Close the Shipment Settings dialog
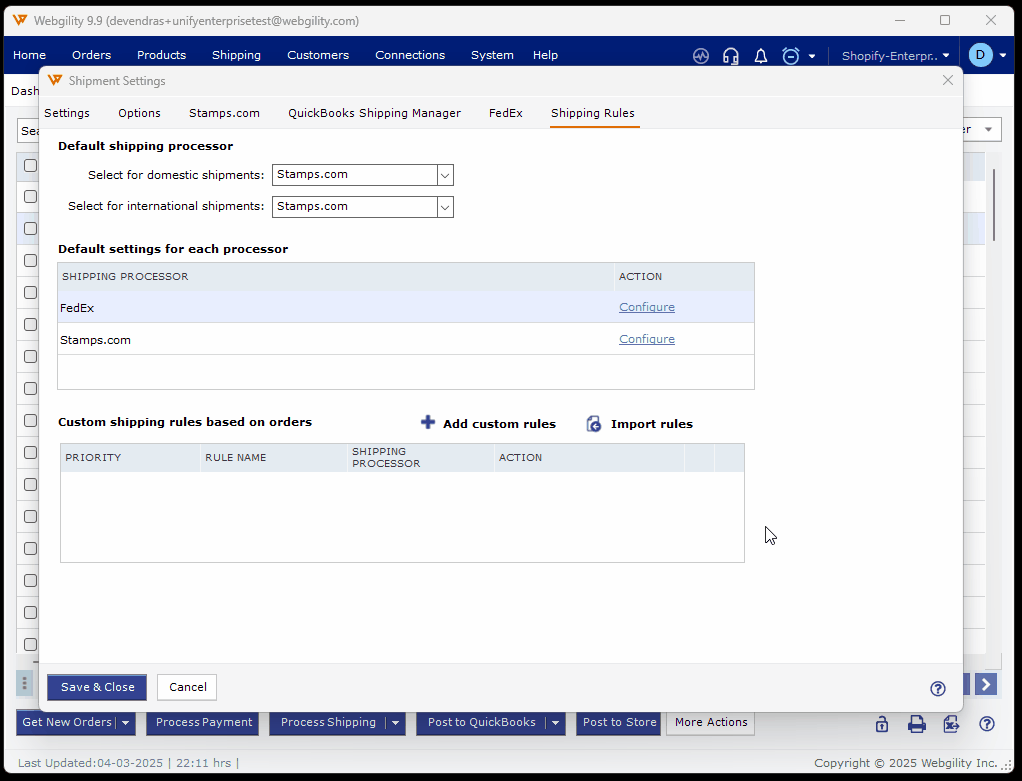1022x781 pixels. [948, 80]
